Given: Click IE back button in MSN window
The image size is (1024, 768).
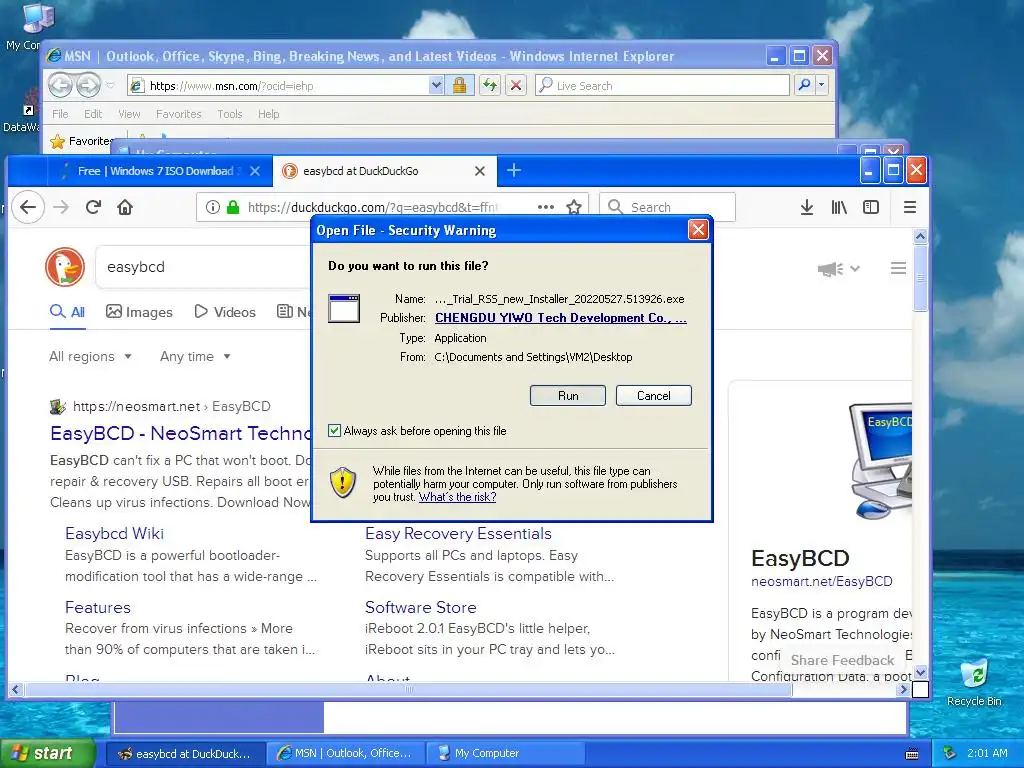Looking at the screenshot, I should [x=60, y=85].
